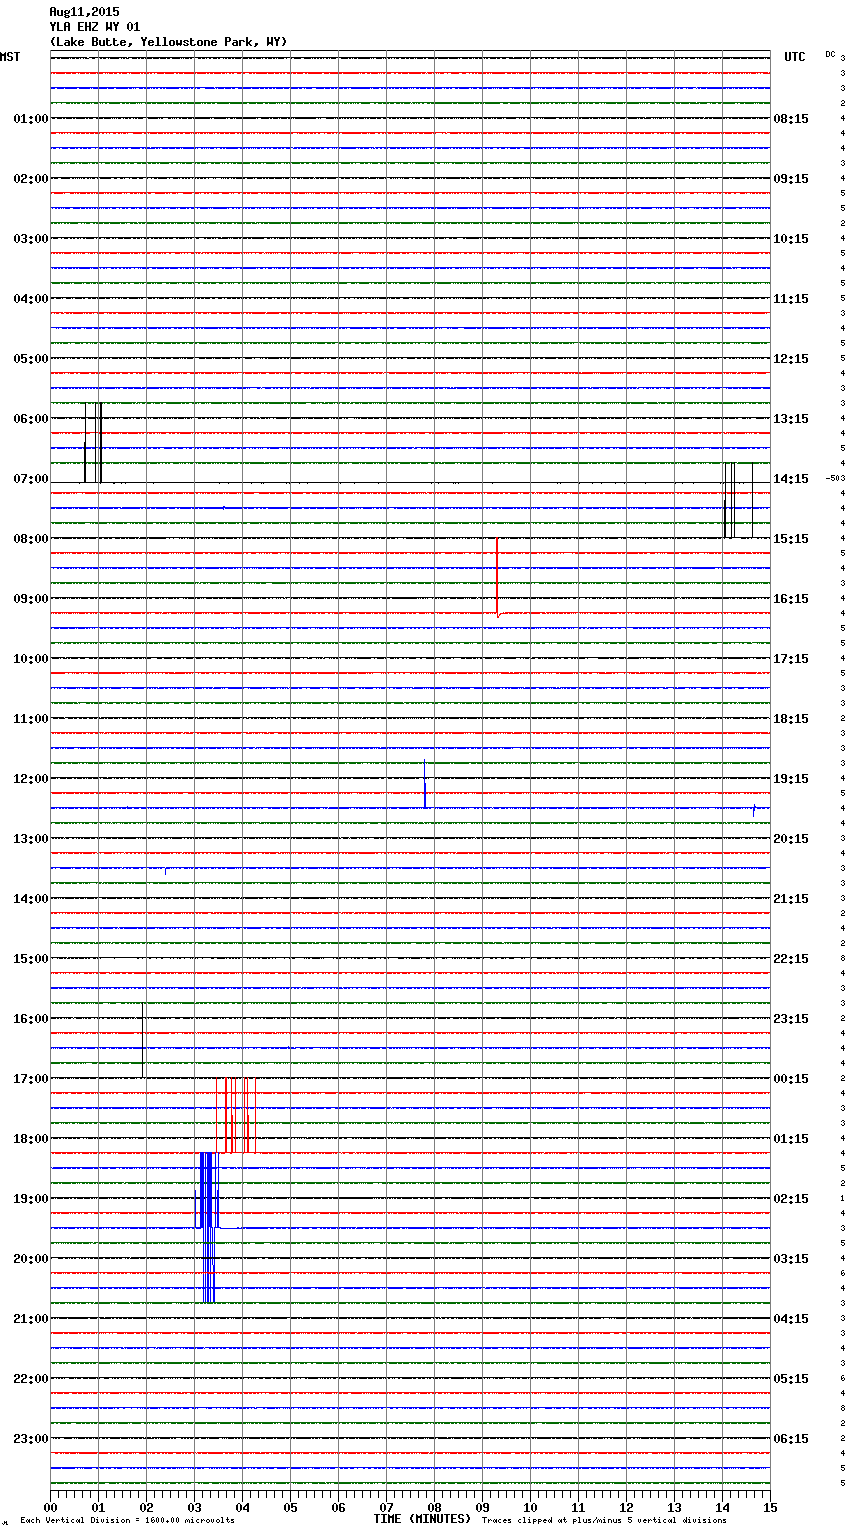This screenshot has width=850, height=1534.
Task: Click the 14:15 UTC label
Action: 791,479
